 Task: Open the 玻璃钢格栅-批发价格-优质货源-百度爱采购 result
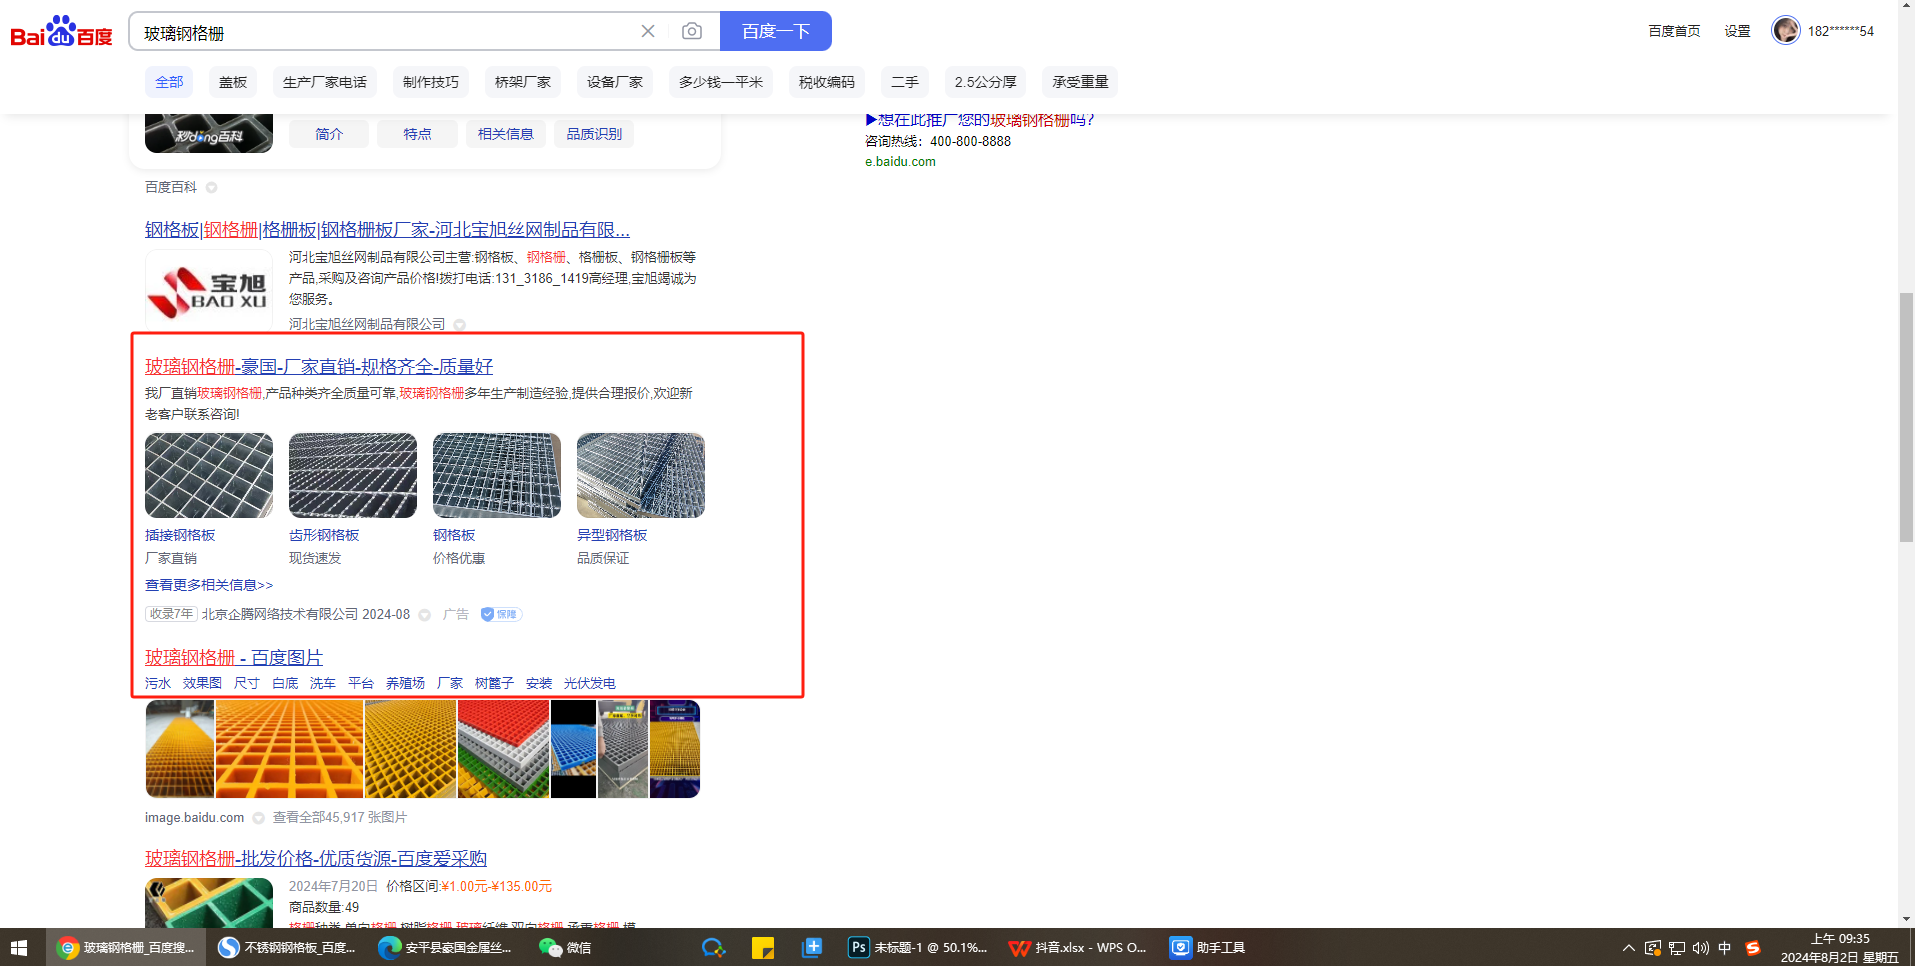point(316,859)
